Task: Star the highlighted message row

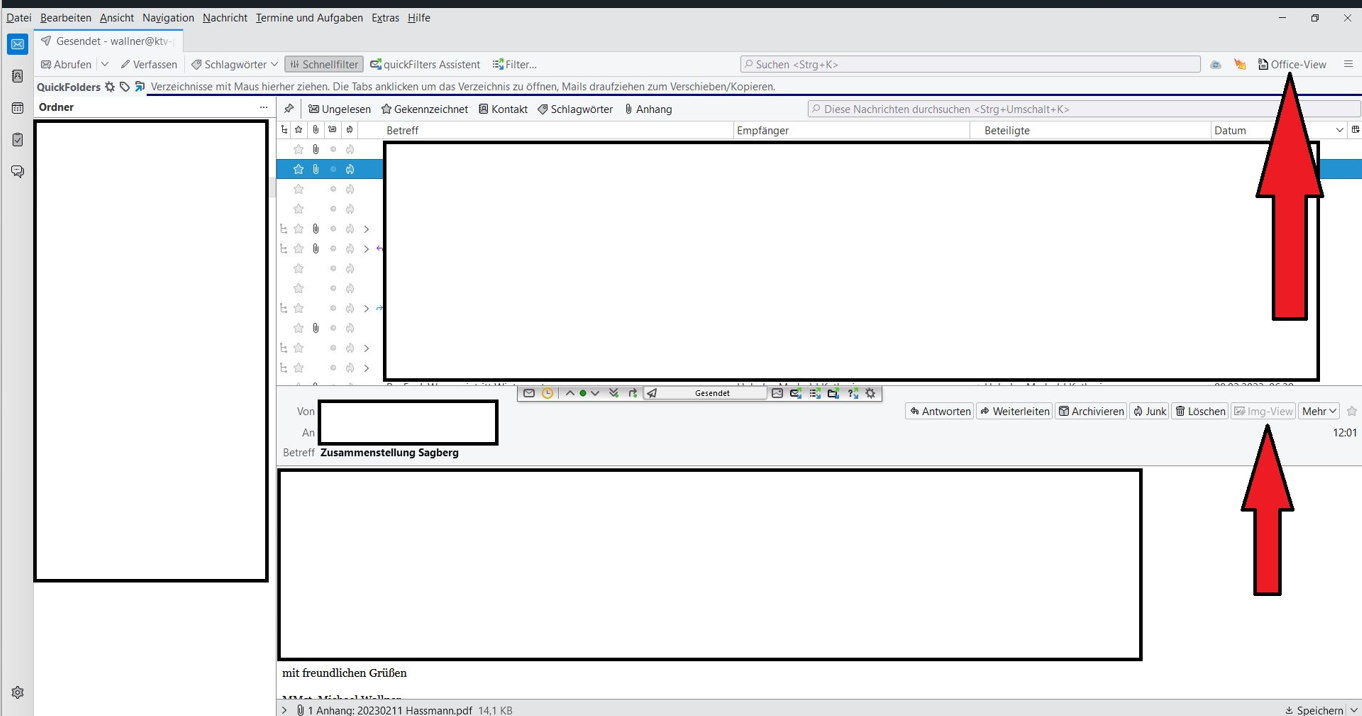Action: [x=298, y=169]
